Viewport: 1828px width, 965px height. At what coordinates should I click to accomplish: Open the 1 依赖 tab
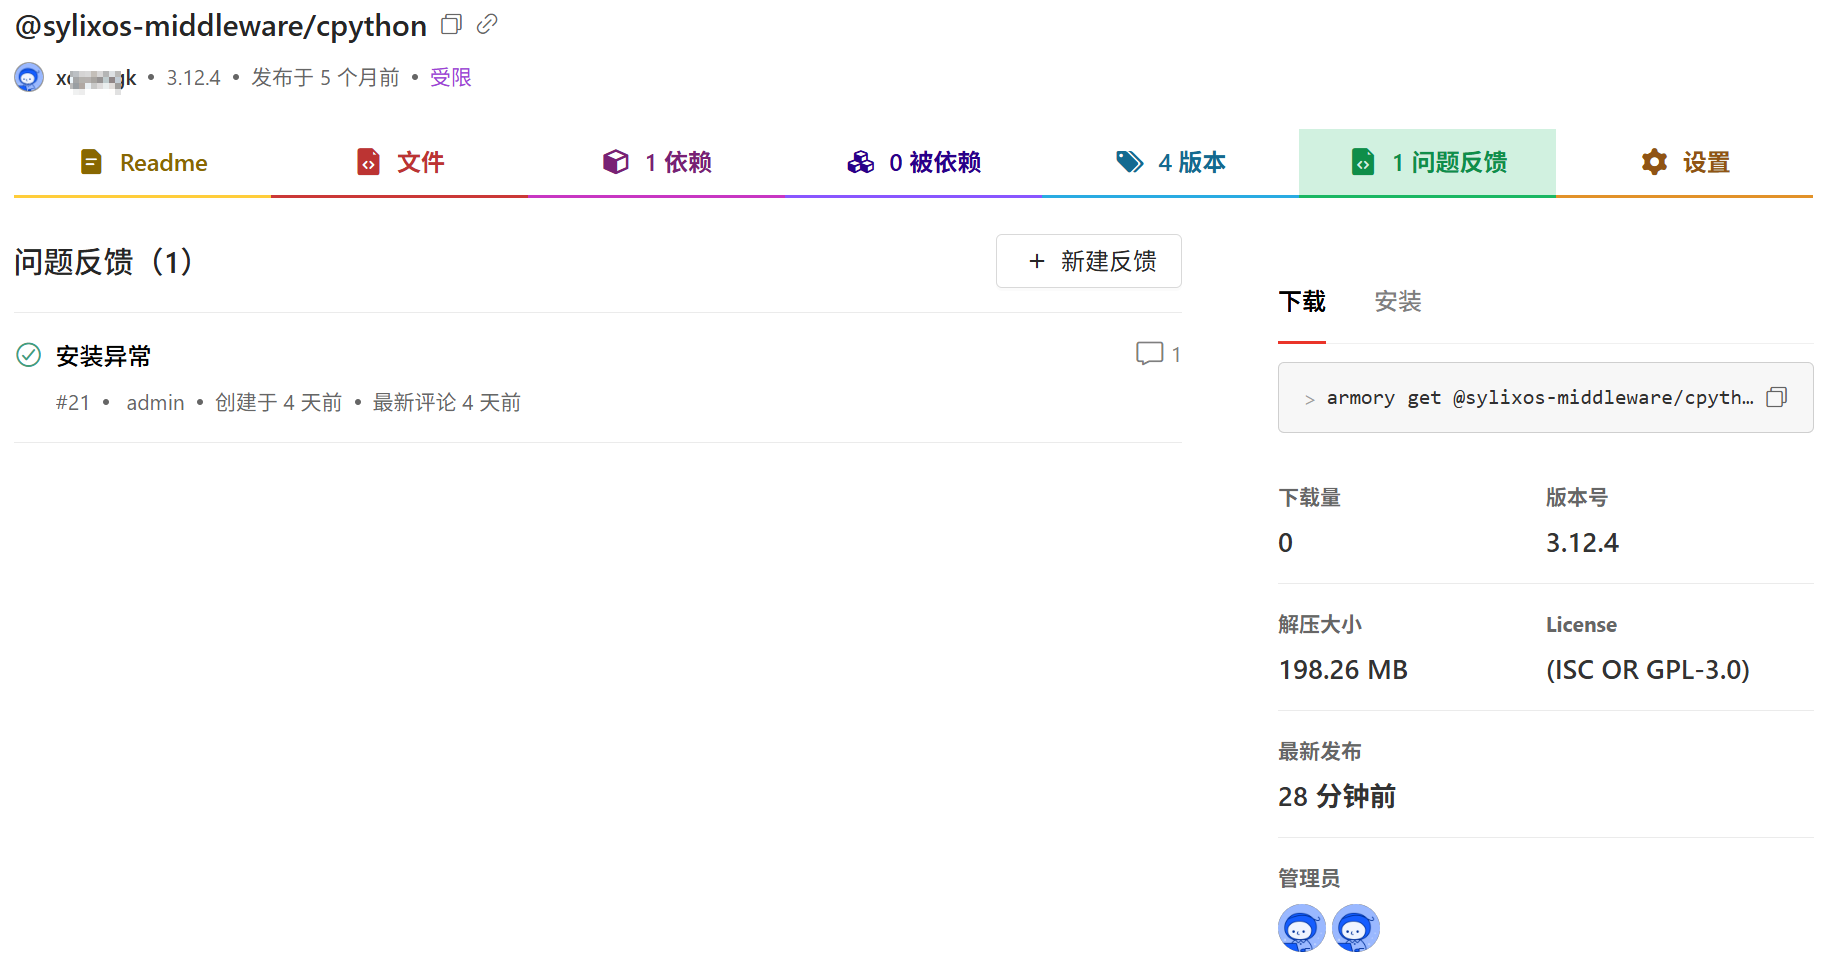coord(657,162)
